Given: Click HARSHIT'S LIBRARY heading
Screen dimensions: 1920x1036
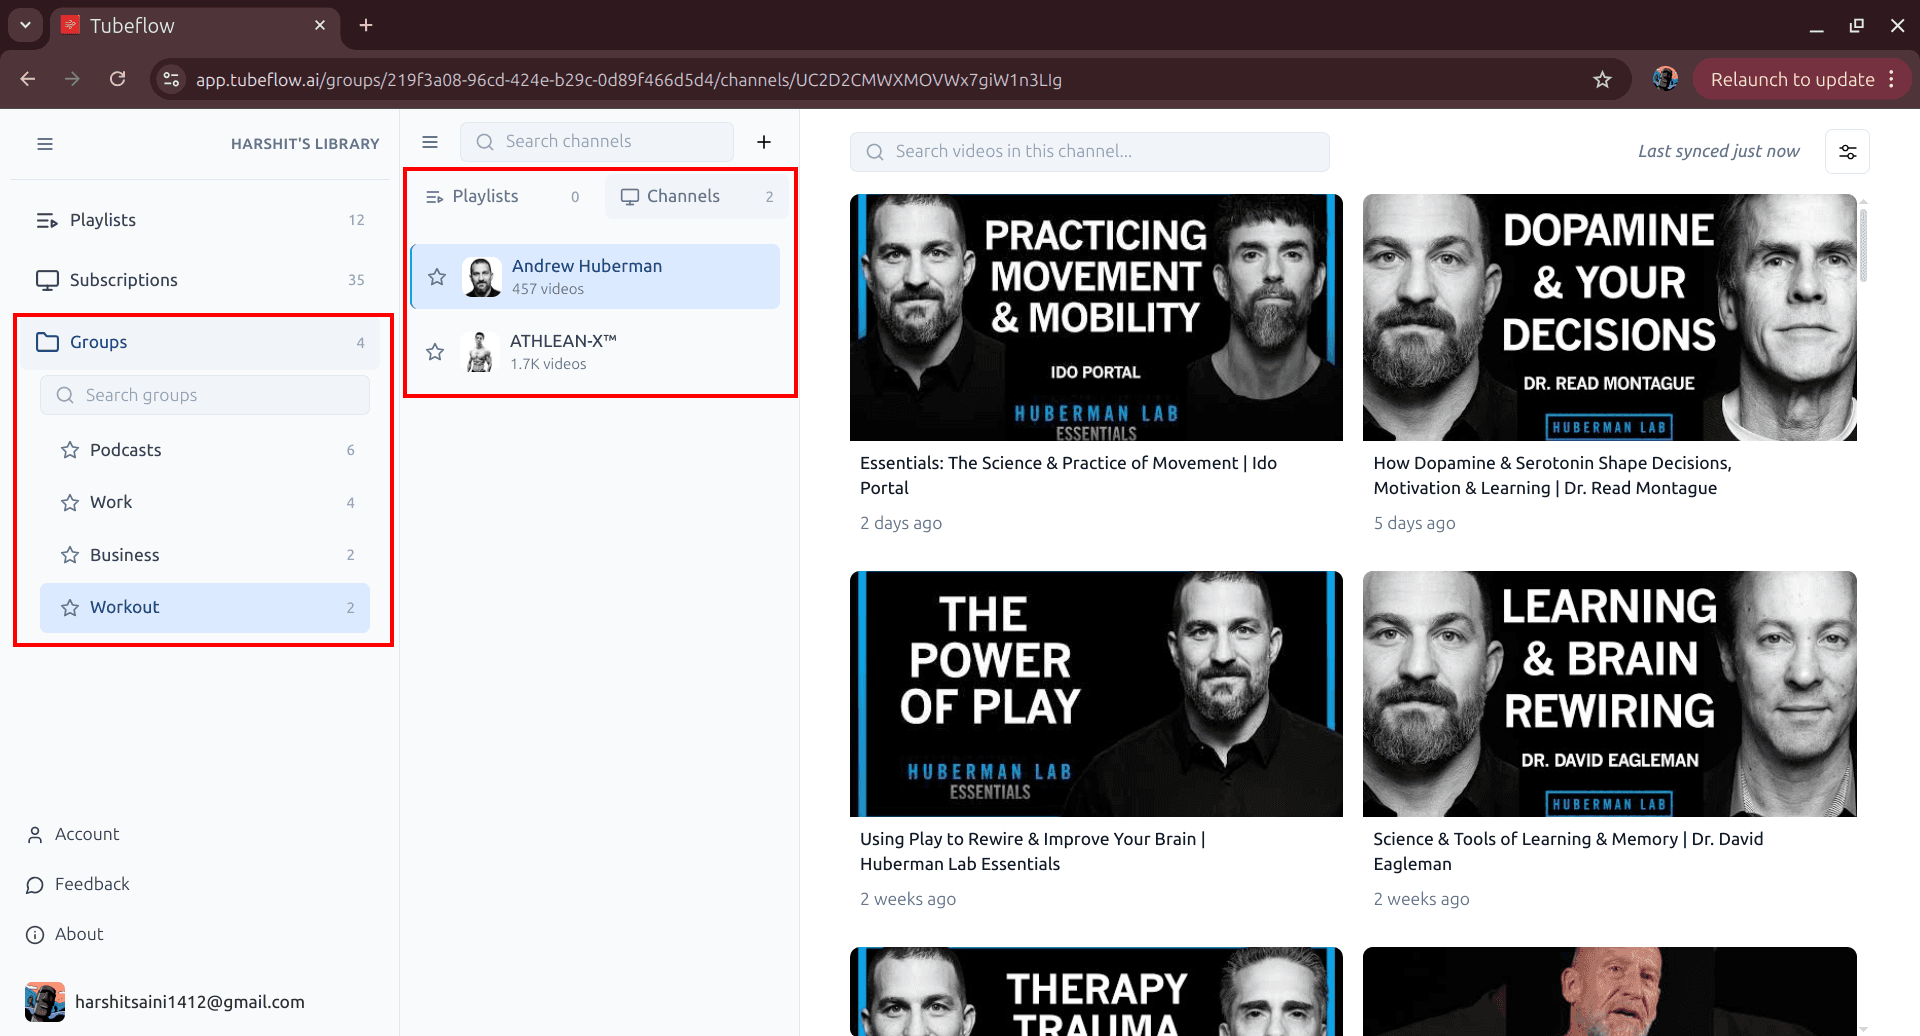Looking at the screenshot, I should click(x=305, y=144).
